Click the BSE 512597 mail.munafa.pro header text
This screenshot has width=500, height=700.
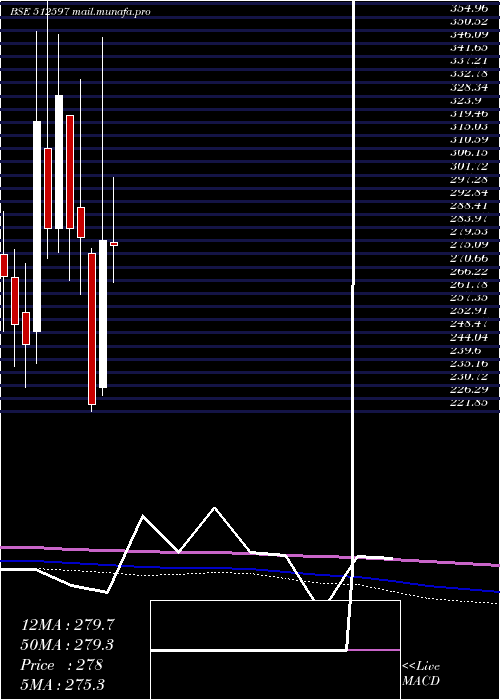(x=80, y=12)
